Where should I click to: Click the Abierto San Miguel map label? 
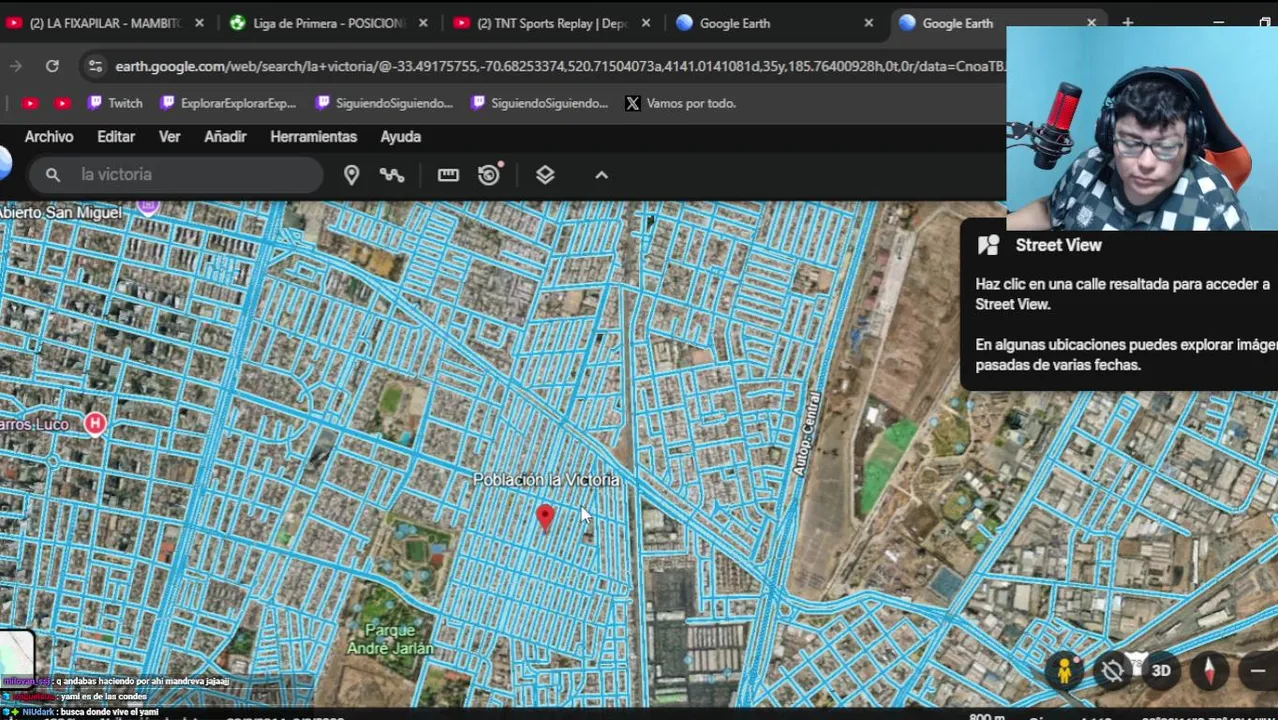pos(61,212)
